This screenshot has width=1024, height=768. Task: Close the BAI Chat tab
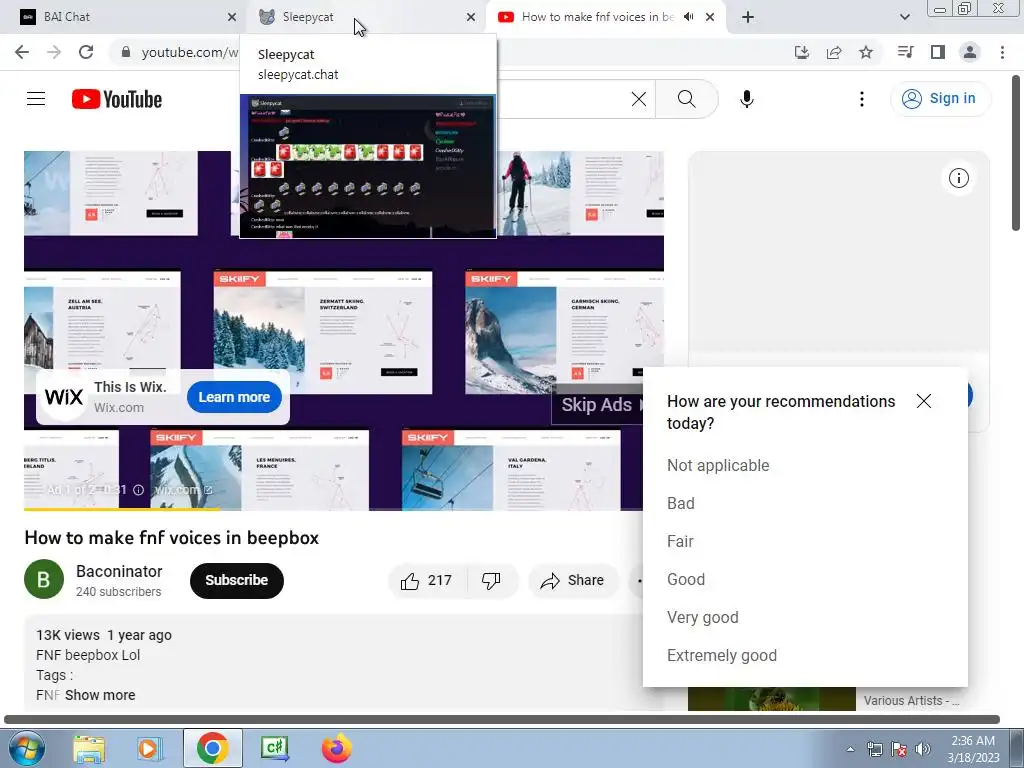(232, 17)
